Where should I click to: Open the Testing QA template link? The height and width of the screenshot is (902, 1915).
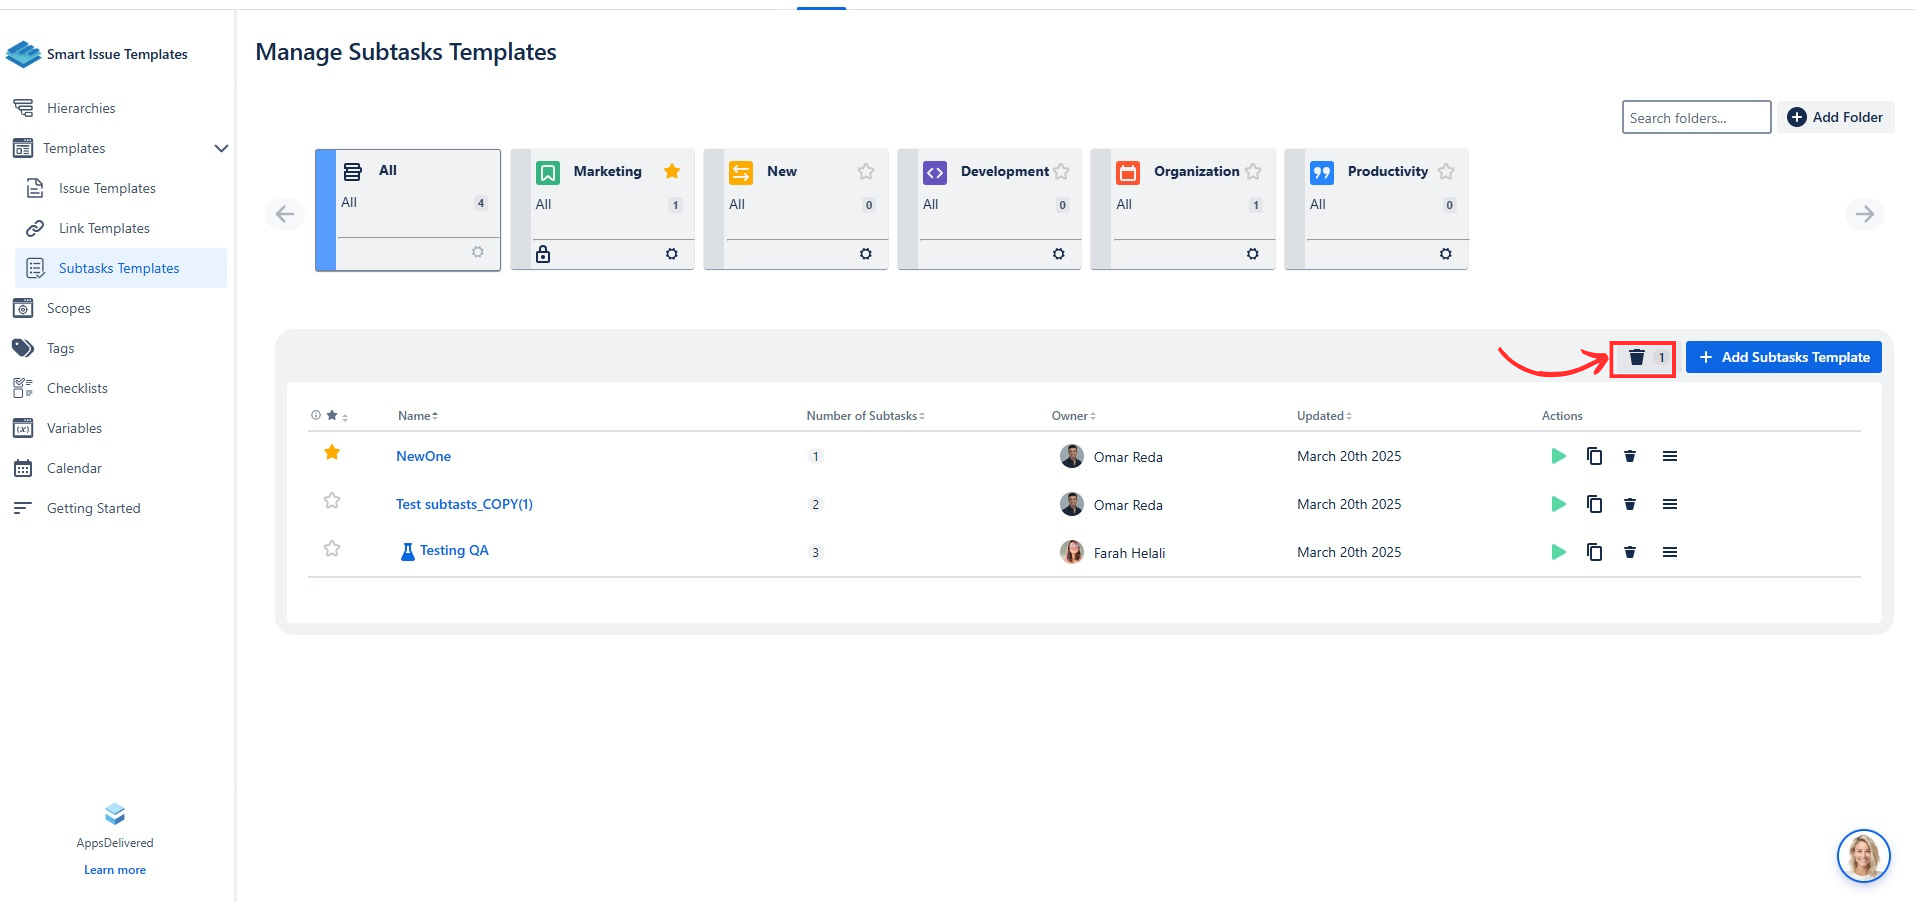453,550
